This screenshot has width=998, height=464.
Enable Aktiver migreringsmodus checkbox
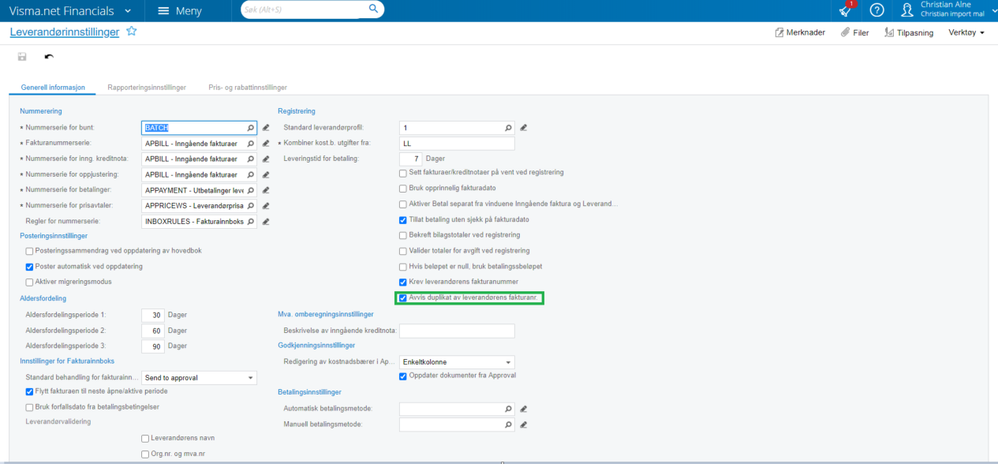pyautogui.click(x=29, y=282)
